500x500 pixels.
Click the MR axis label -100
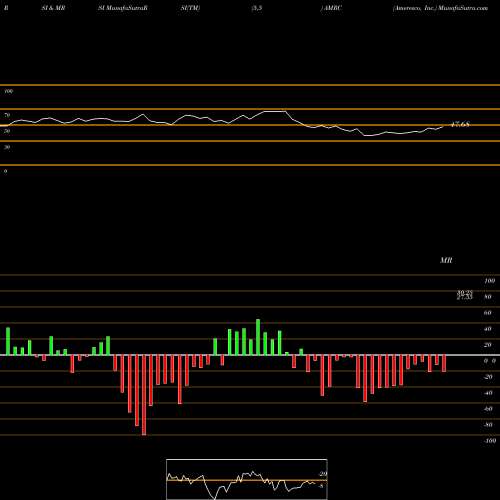pyautogui.click(x=490, y=441)
